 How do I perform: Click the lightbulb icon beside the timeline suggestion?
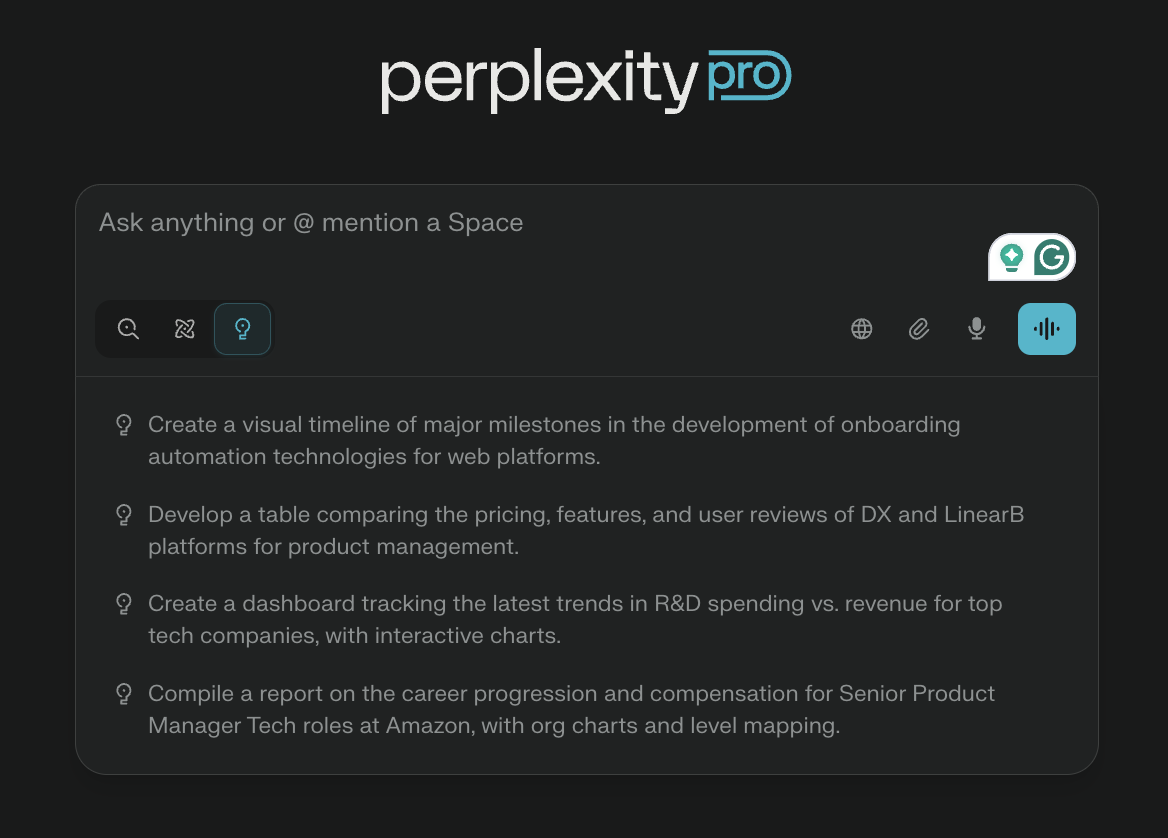tap(123, 424)
